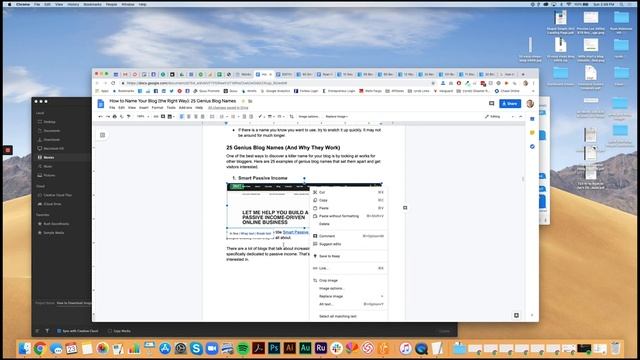640x360 pixels.
Task: Open the Keep side panel icon
Action: coord(532,133)
